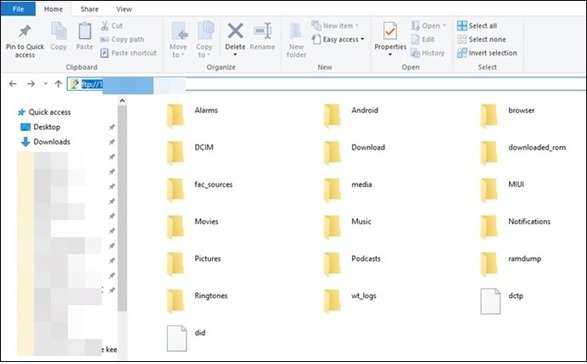Viewport: 587px width, 364px height.
Task: Expand the Delete dropdown arrow
Action: click(x=235, y=55)
